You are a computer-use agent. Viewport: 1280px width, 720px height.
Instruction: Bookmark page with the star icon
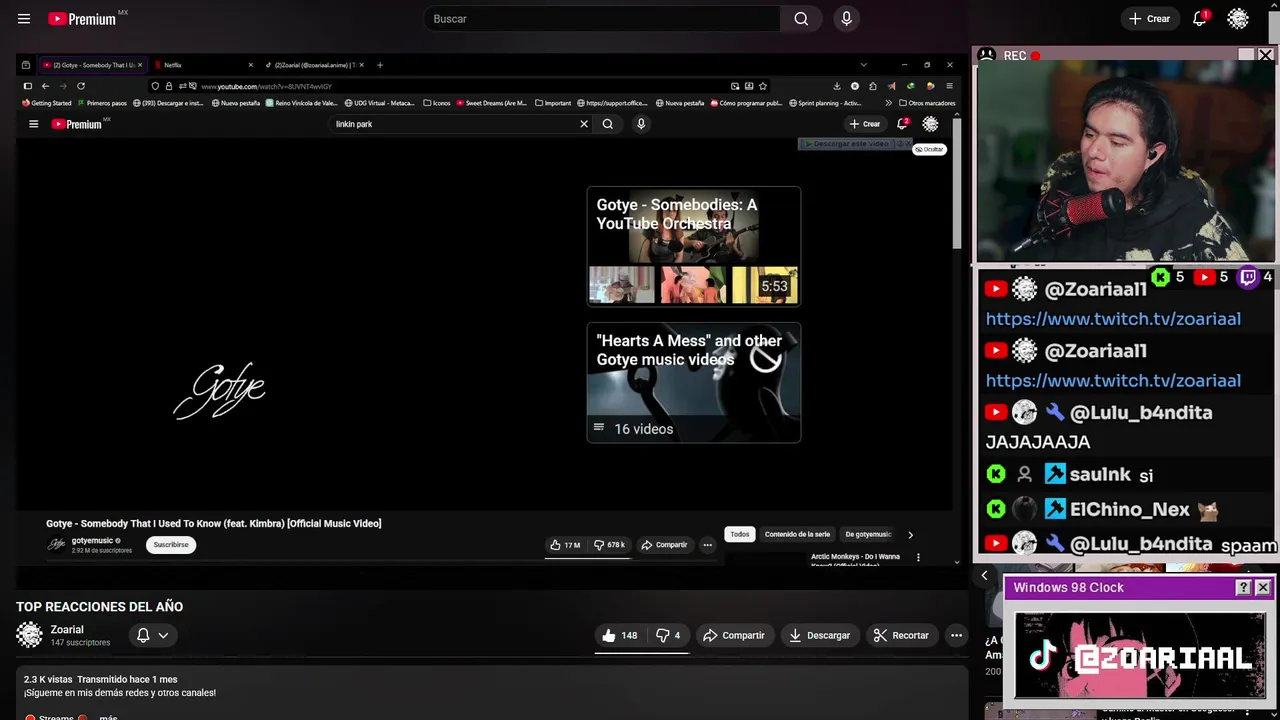tap(763, 86)
